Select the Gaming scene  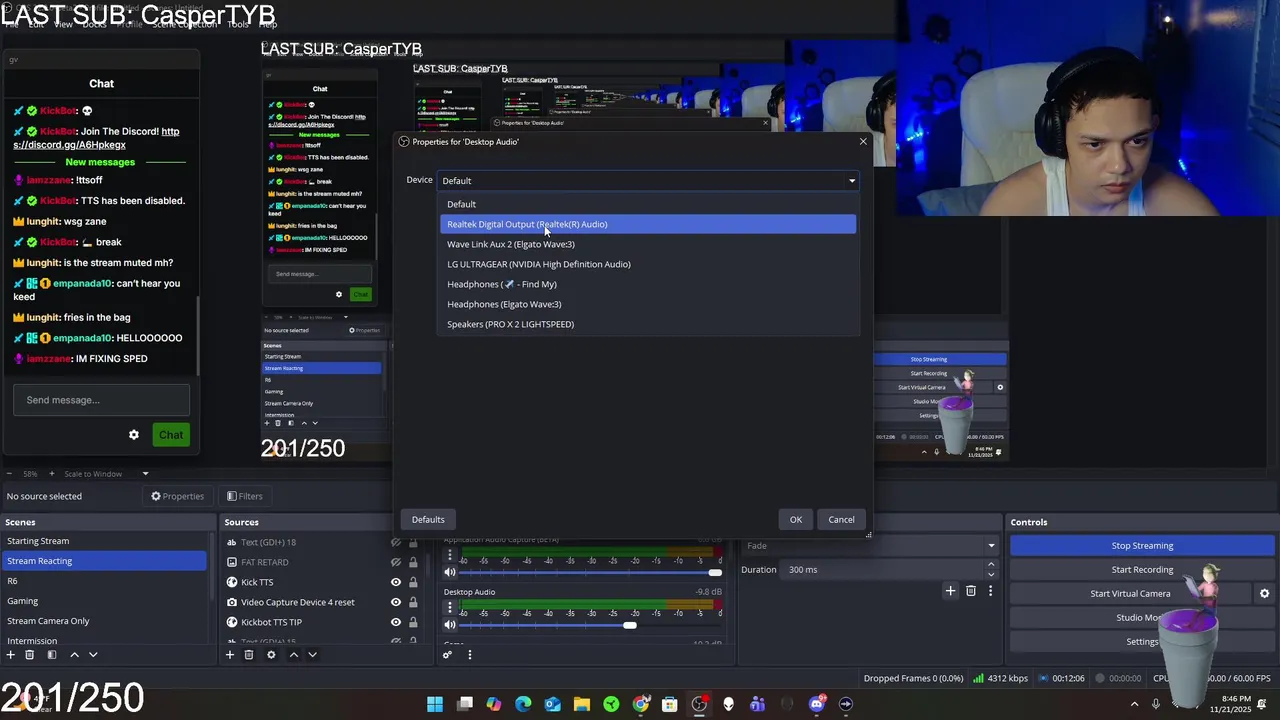click(104, 601)
